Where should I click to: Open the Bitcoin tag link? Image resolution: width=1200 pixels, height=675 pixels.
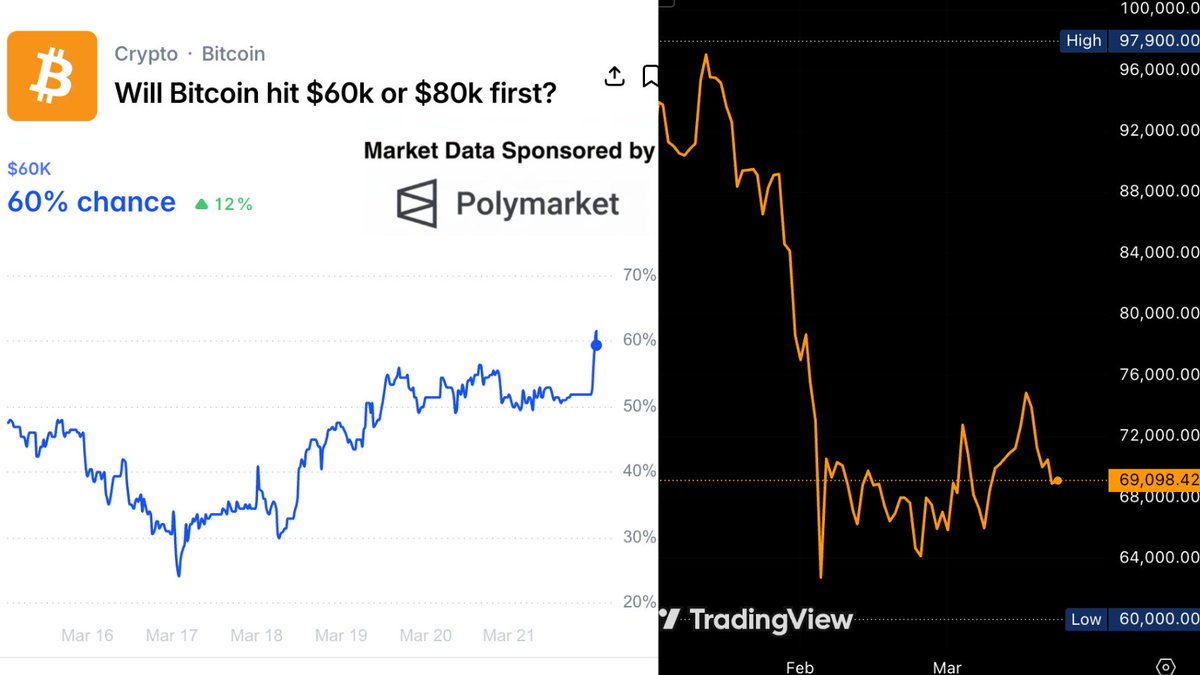point(233,54)
